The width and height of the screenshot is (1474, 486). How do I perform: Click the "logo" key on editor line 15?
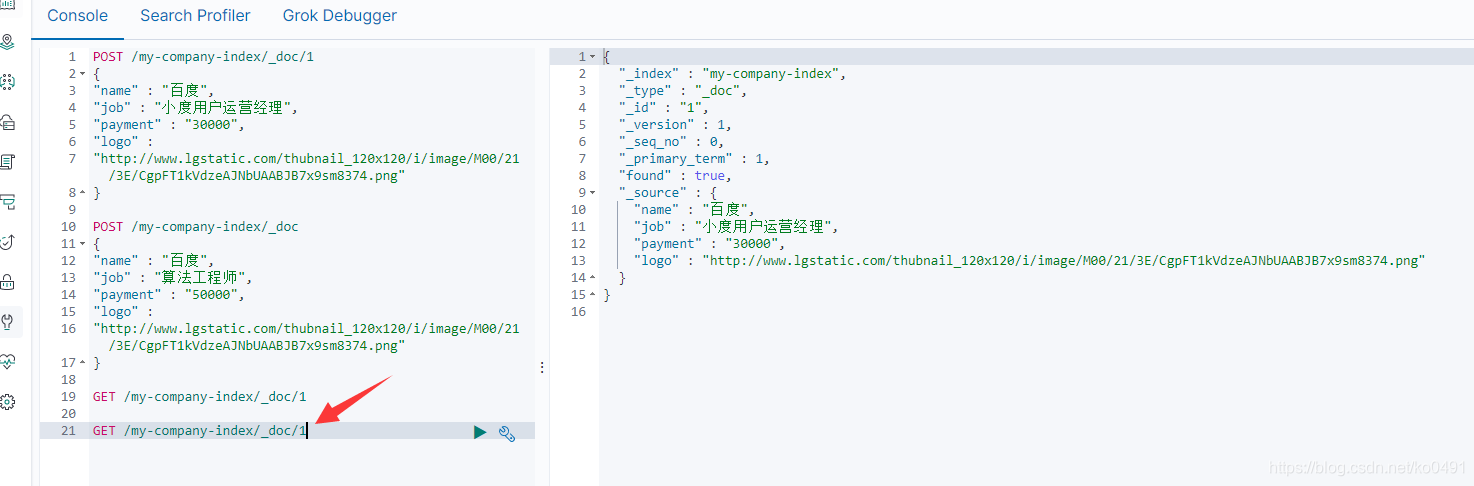pyautogui.click(x=115, y=312)
